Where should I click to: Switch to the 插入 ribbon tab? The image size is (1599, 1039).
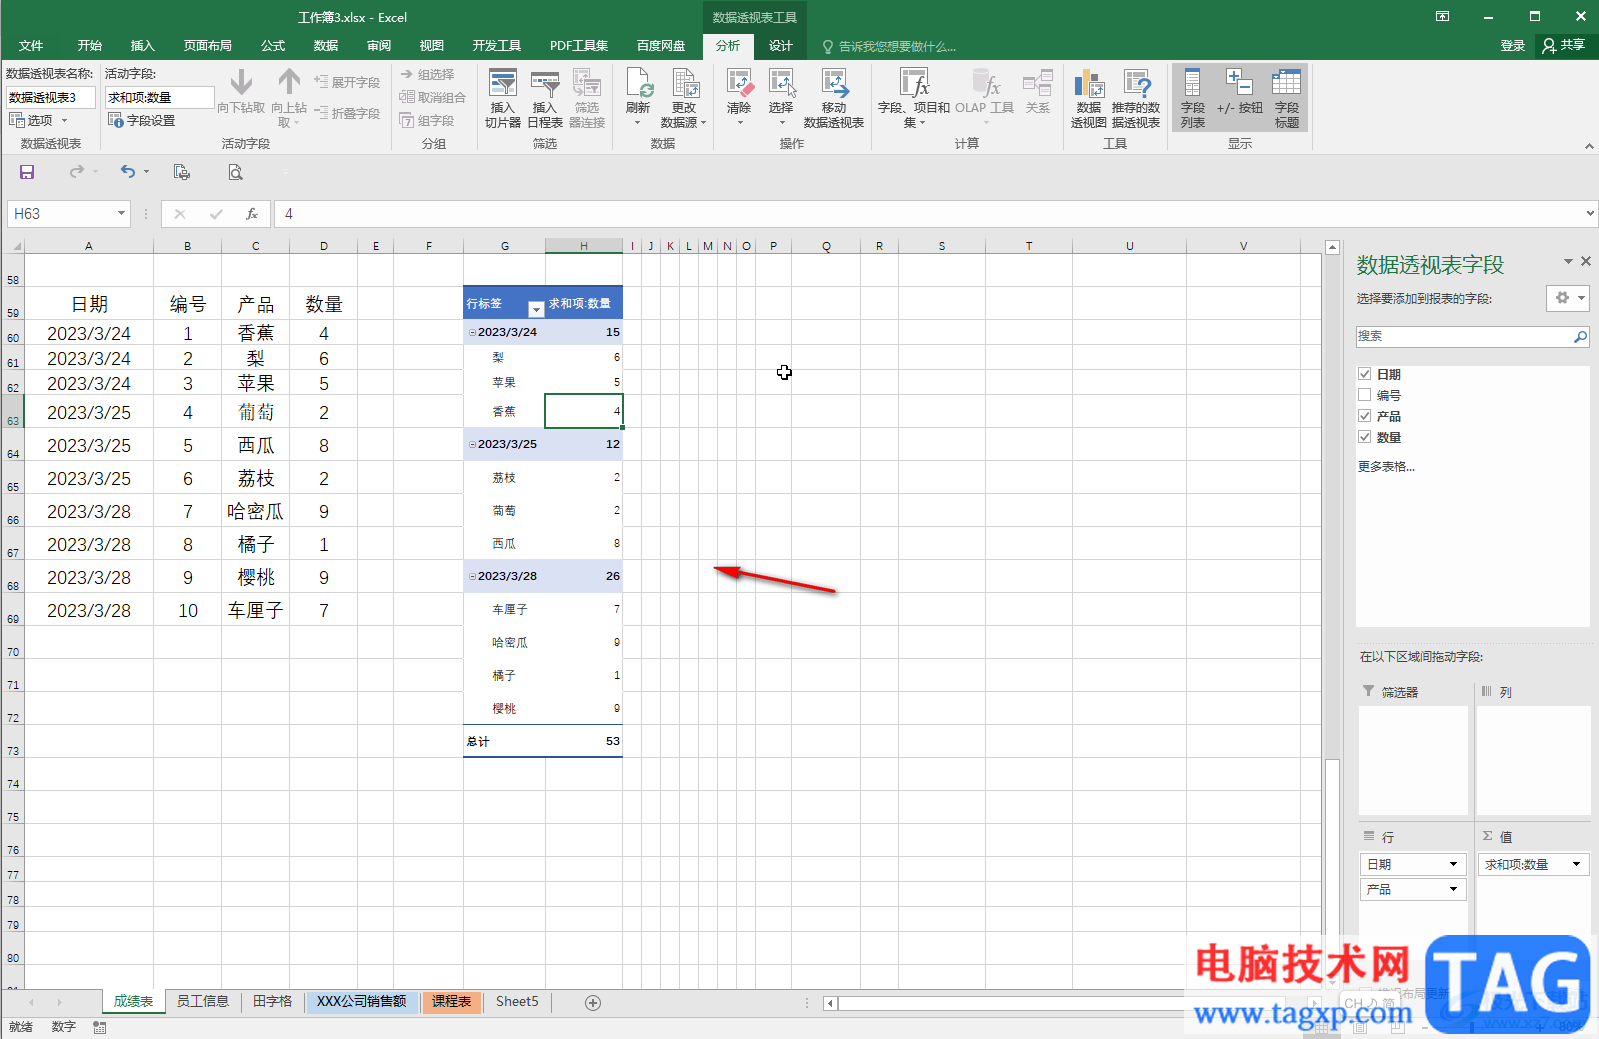[x=143, y=45]
